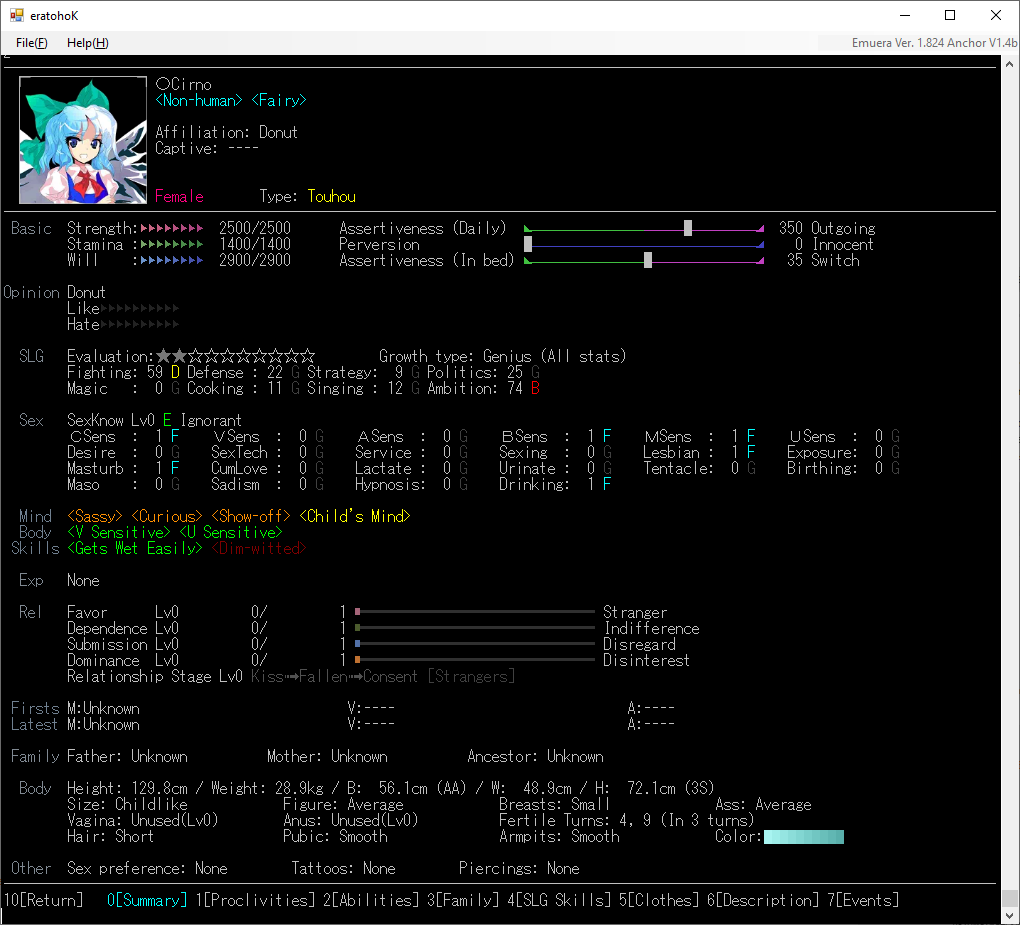Click the Ambition 74 B stat
1020x925 pixels.
coord(485,388)
